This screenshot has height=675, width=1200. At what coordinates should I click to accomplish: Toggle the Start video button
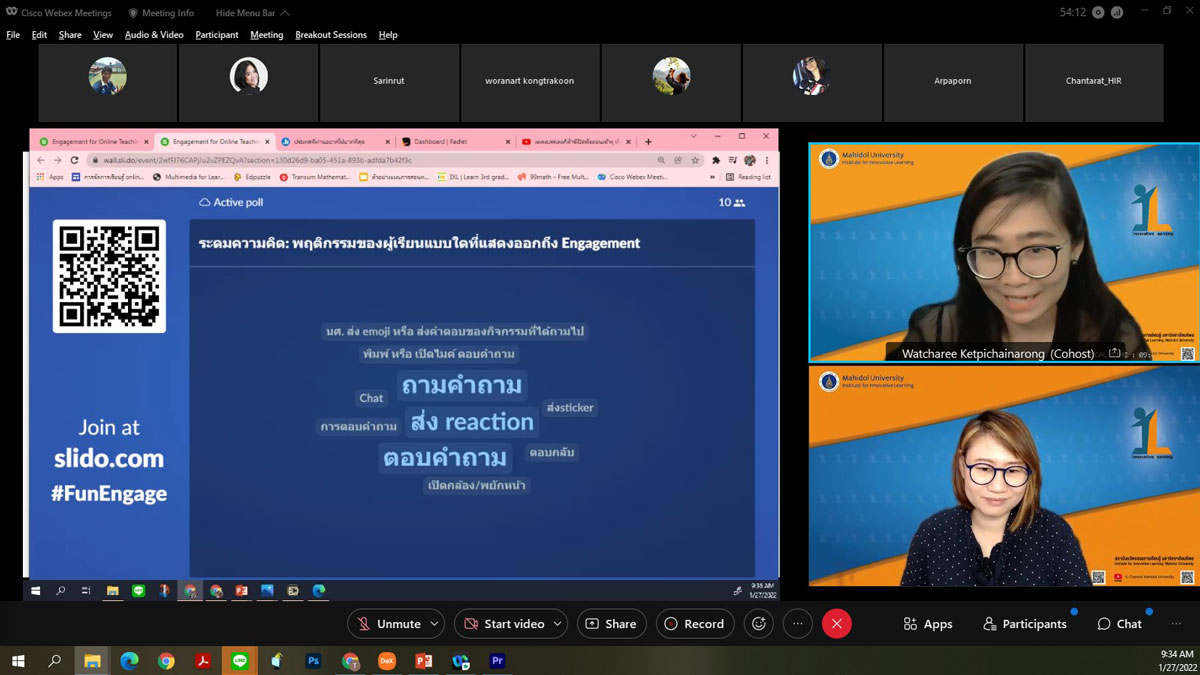pyautogui.click(x=503, y=624)
